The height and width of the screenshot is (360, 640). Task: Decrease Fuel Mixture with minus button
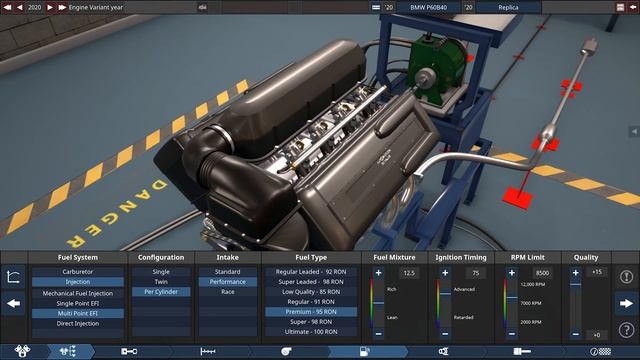(378, 334)
